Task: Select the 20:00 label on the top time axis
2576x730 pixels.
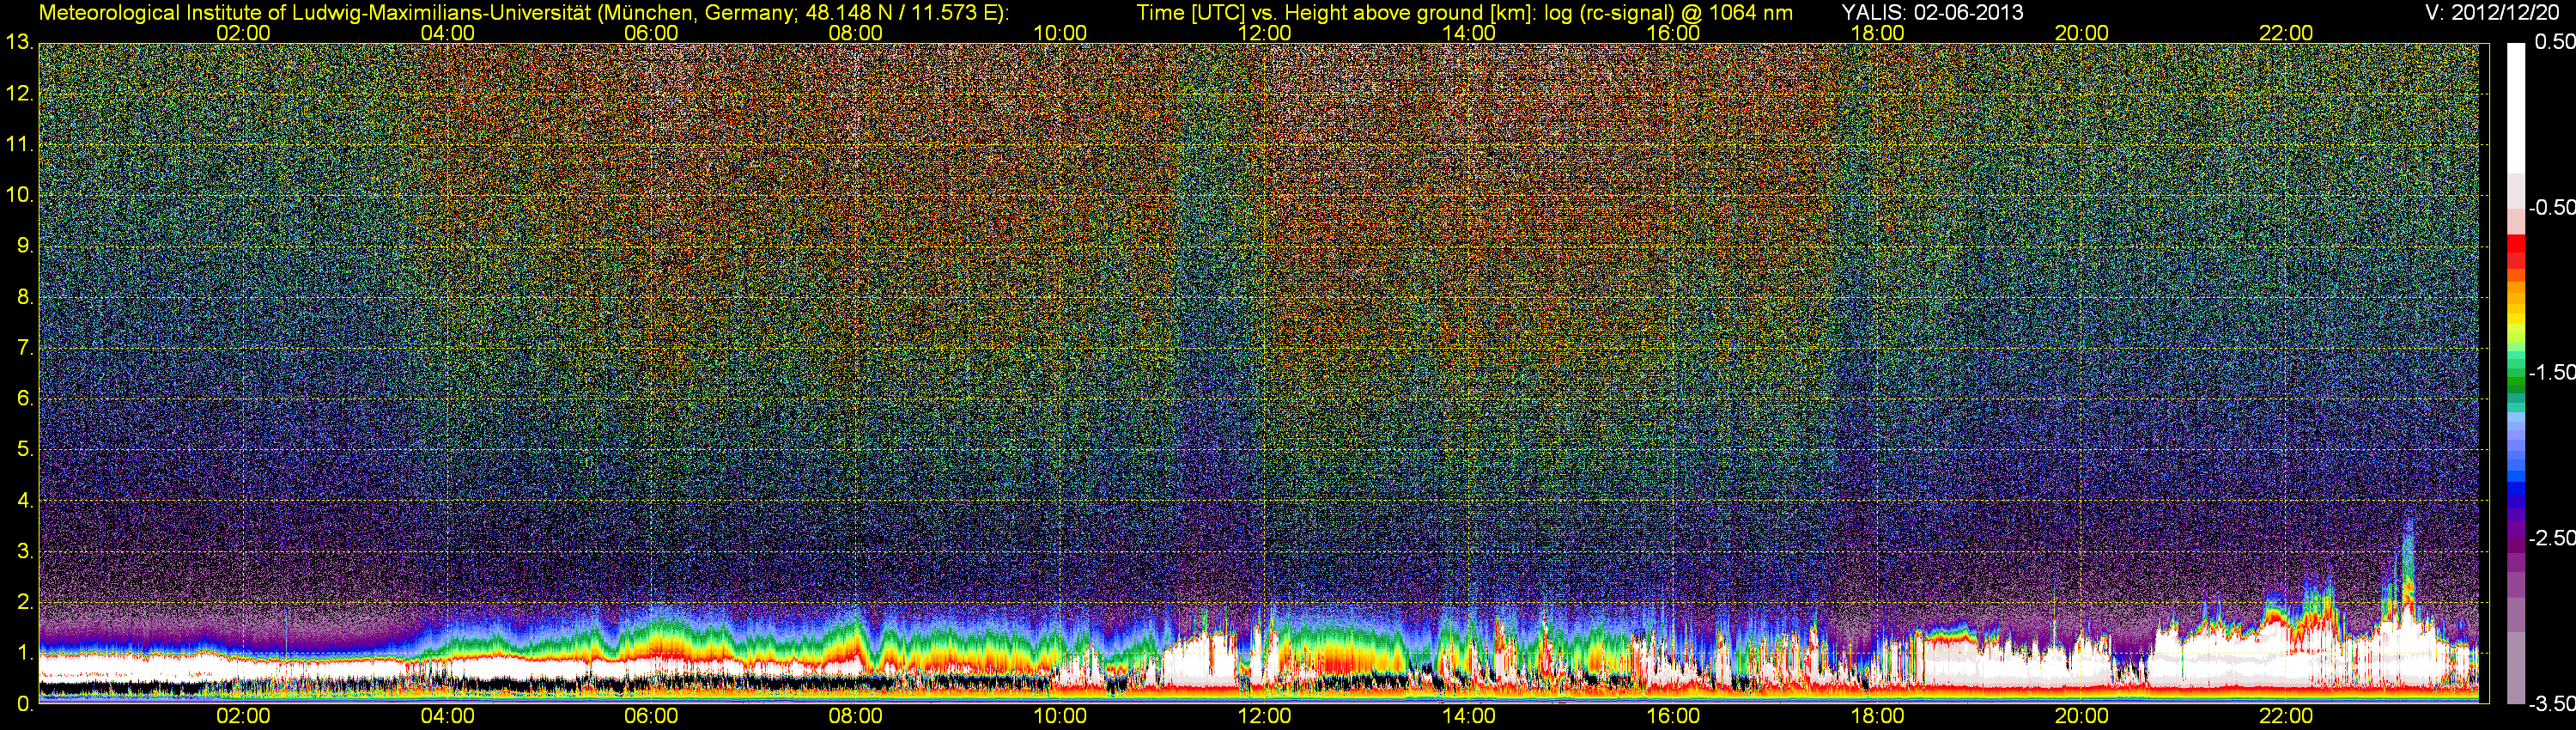Action: pyautogui.click(x=2082, y=33)
